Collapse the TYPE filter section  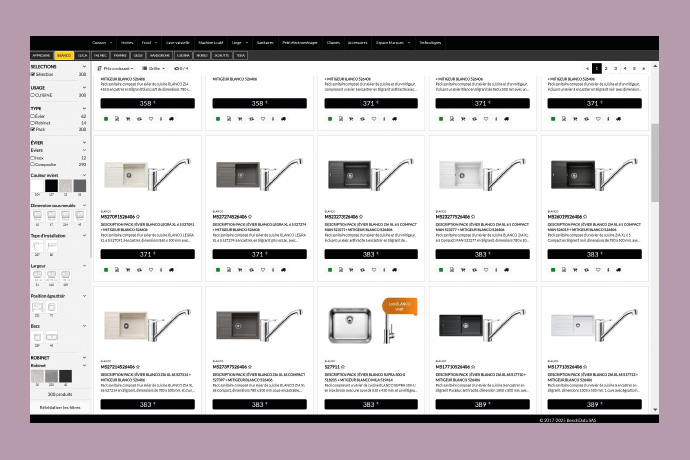(x=84, y=108)
